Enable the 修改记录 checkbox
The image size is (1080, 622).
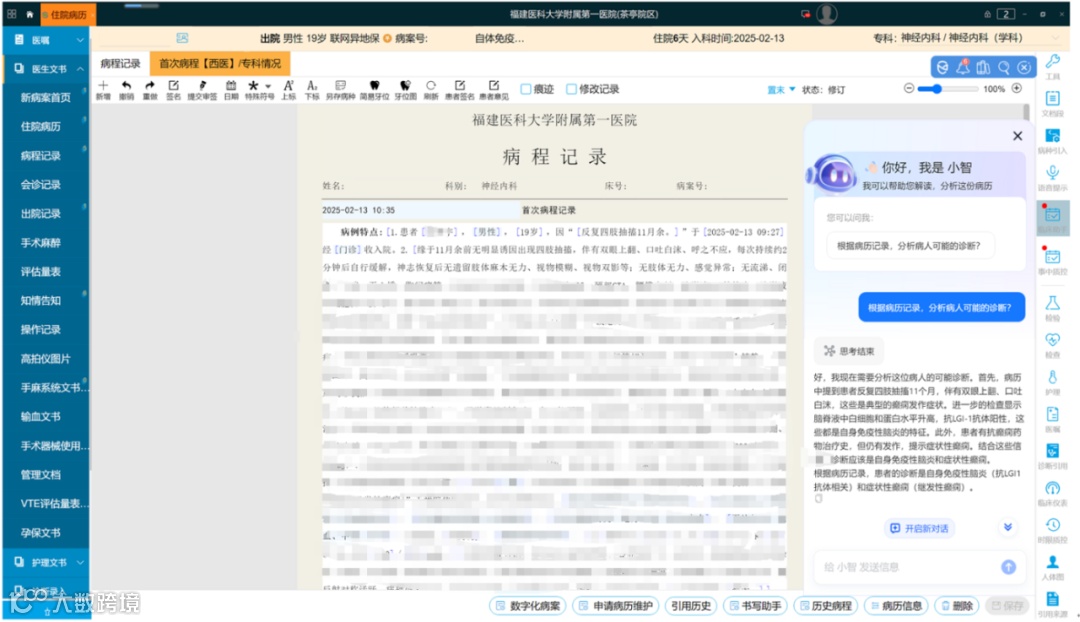(571, 89)
